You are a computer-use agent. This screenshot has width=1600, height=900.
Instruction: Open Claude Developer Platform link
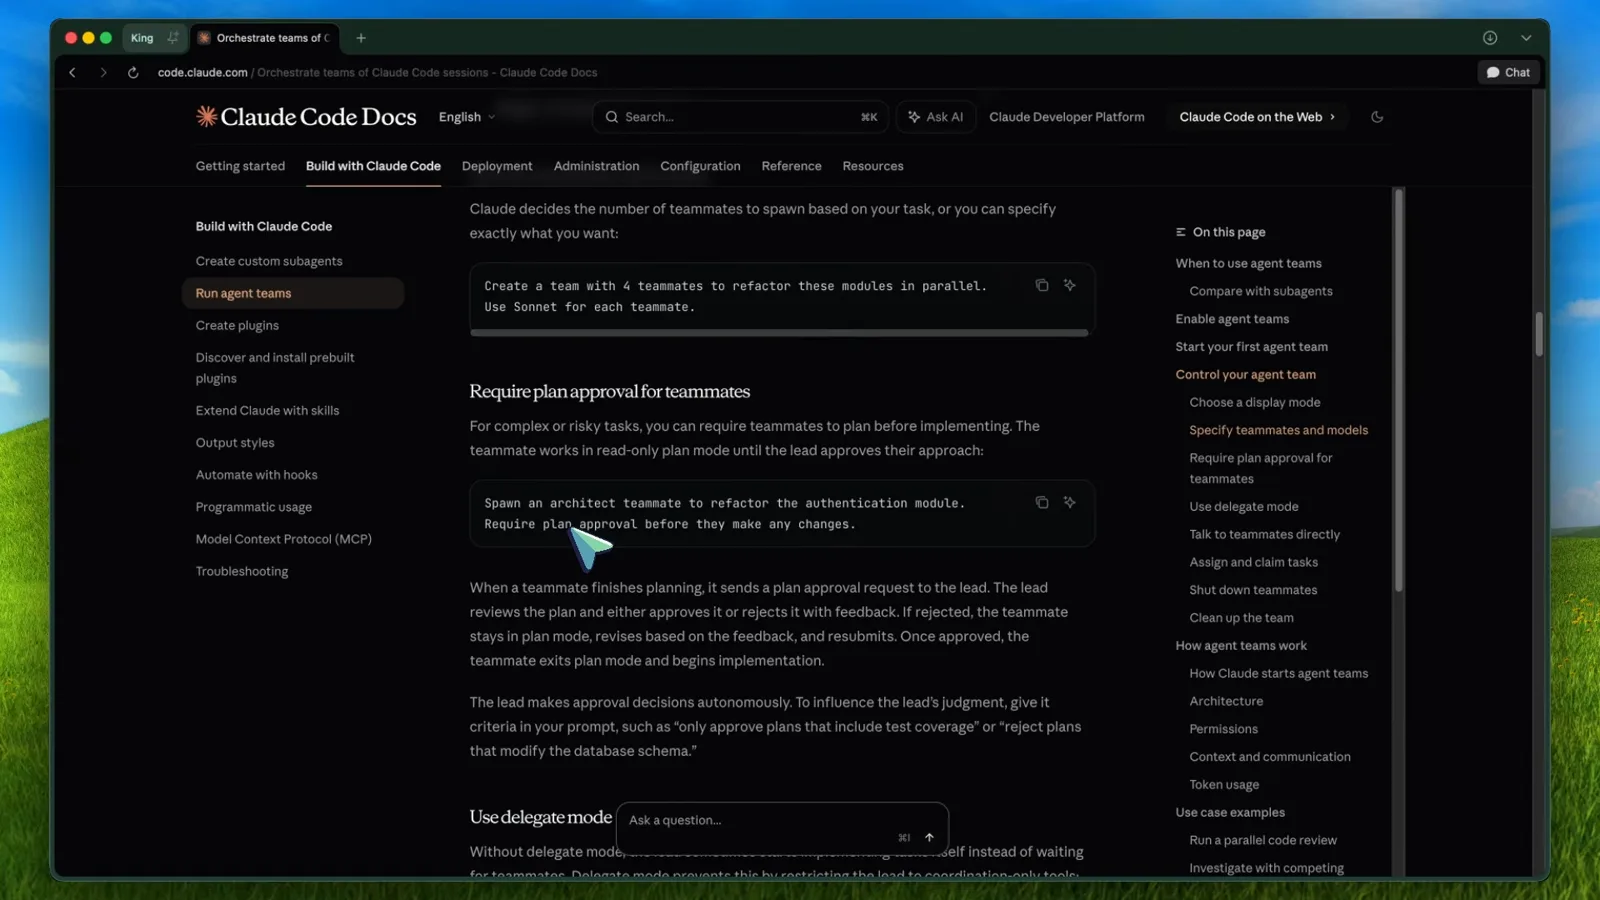click(x=1067, y=117)
